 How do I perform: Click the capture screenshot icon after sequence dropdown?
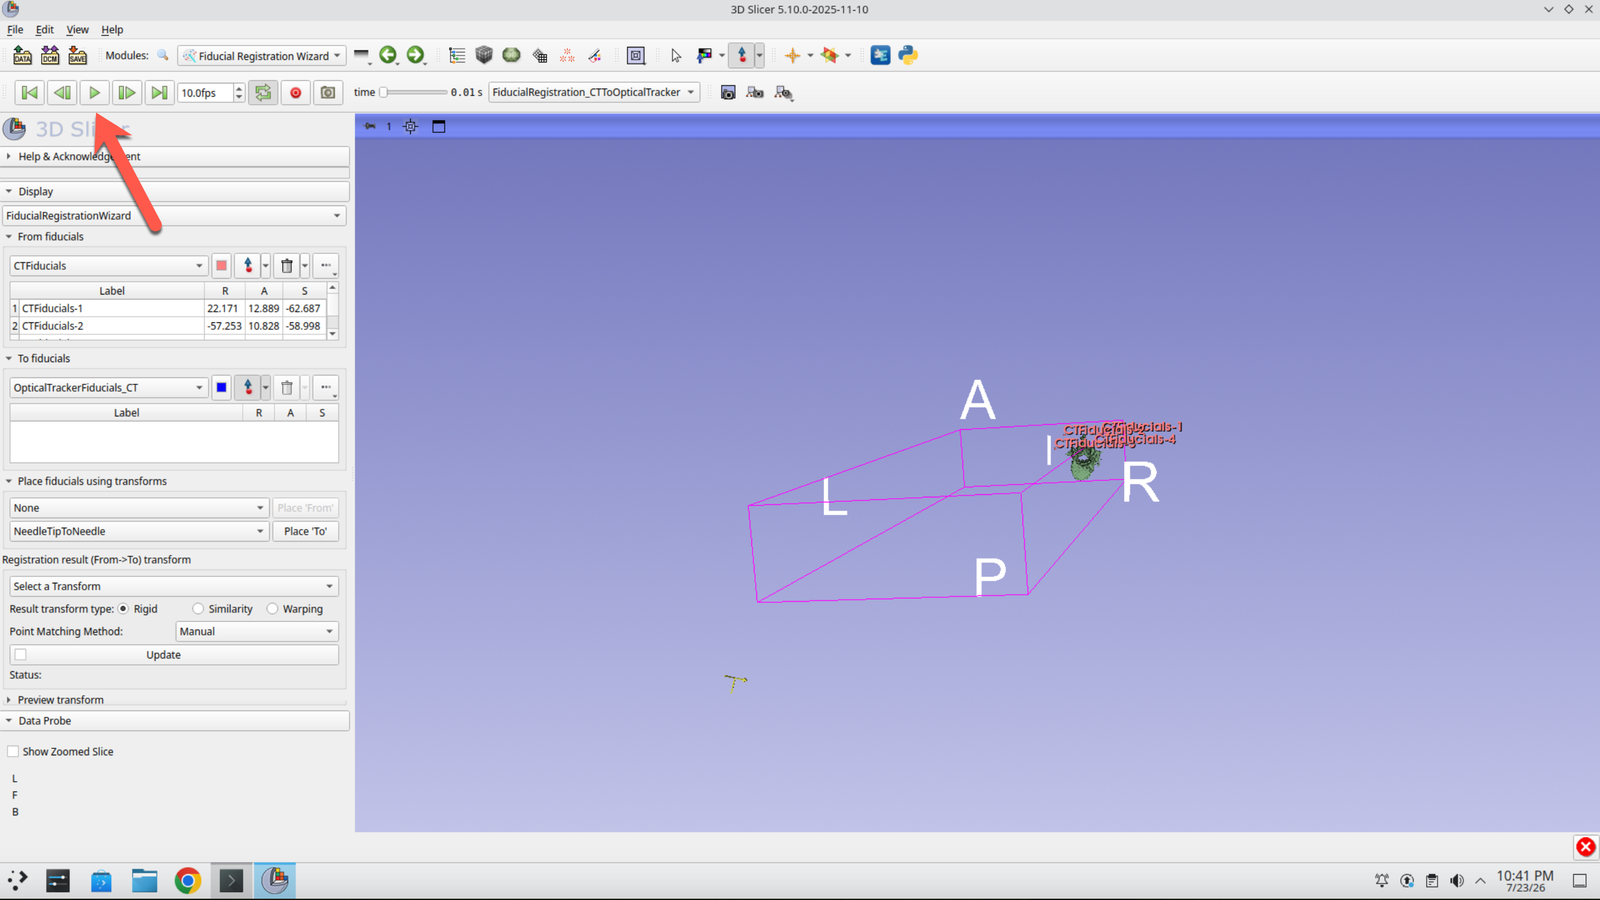click(x=728, y=93)
